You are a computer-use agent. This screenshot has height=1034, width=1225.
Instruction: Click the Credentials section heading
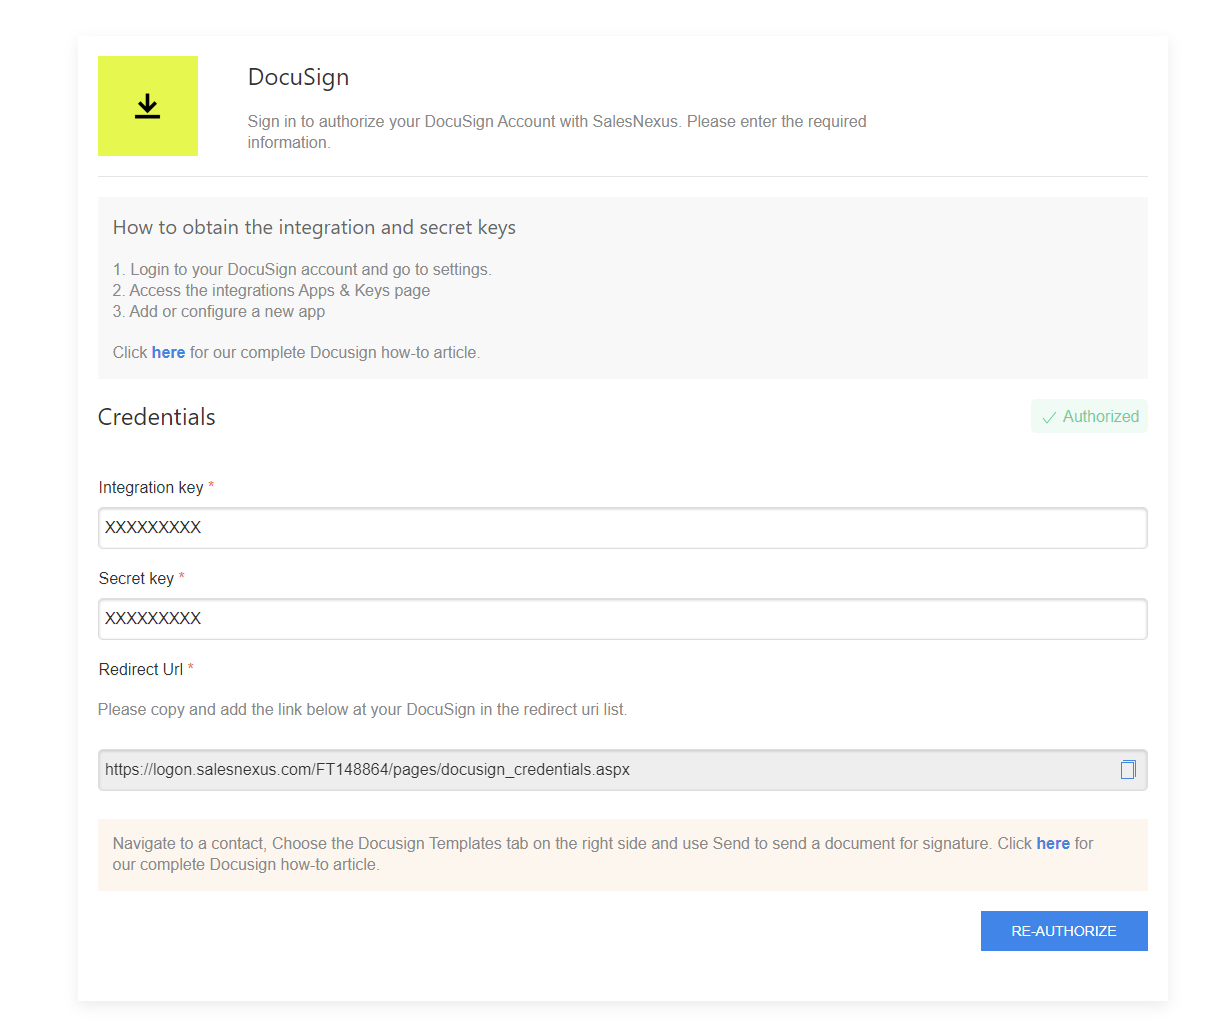(157, 417)
